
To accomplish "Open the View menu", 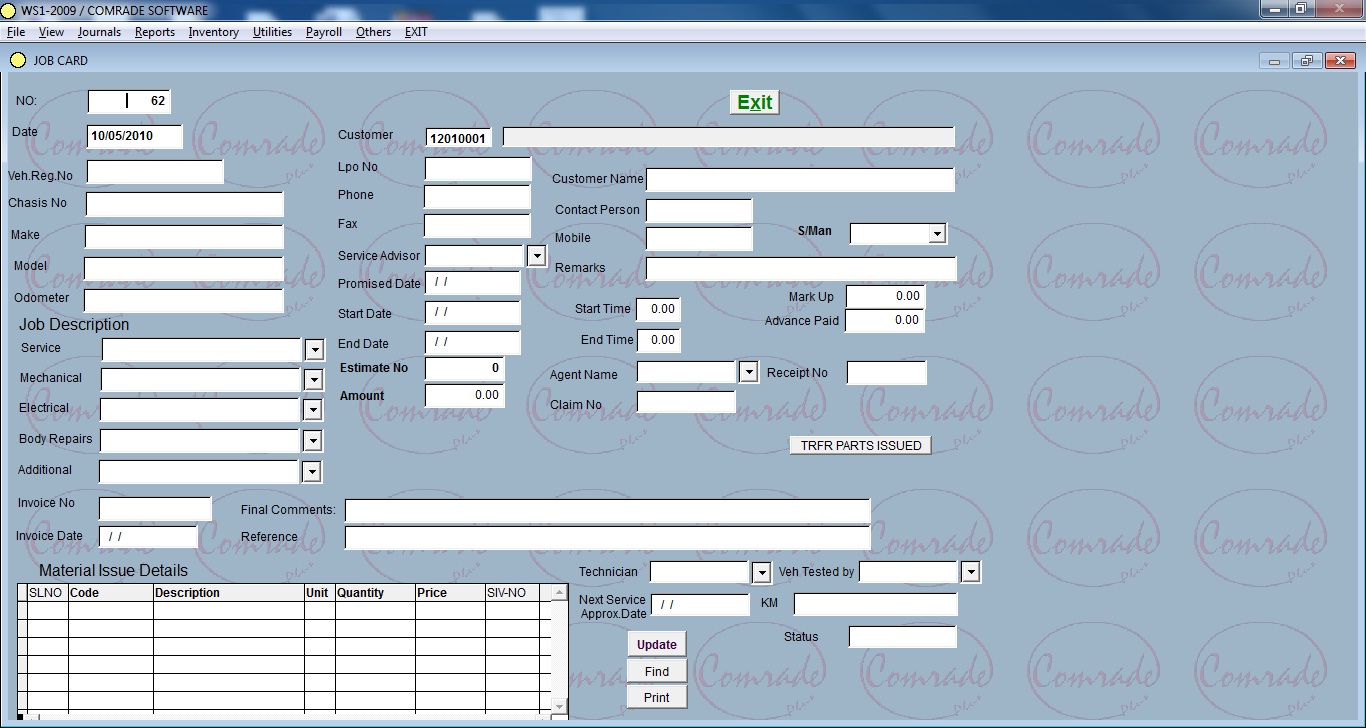I will pyautogui.click(x=51, y=32).
